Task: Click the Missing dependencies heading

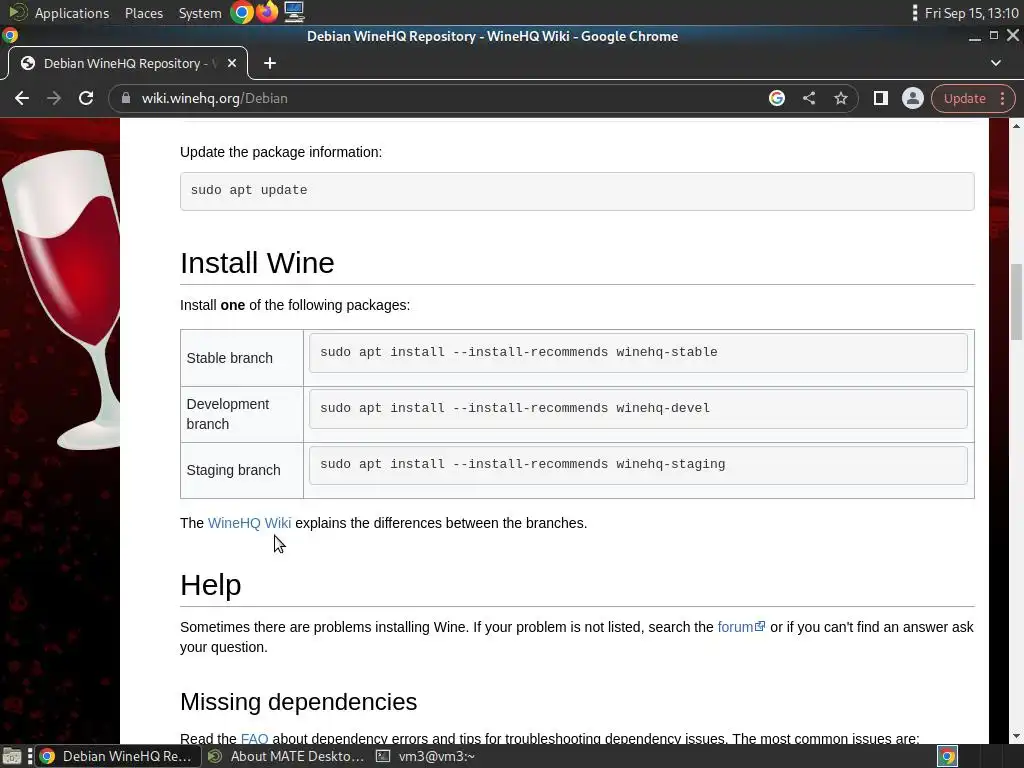Action: click(298, 702)
